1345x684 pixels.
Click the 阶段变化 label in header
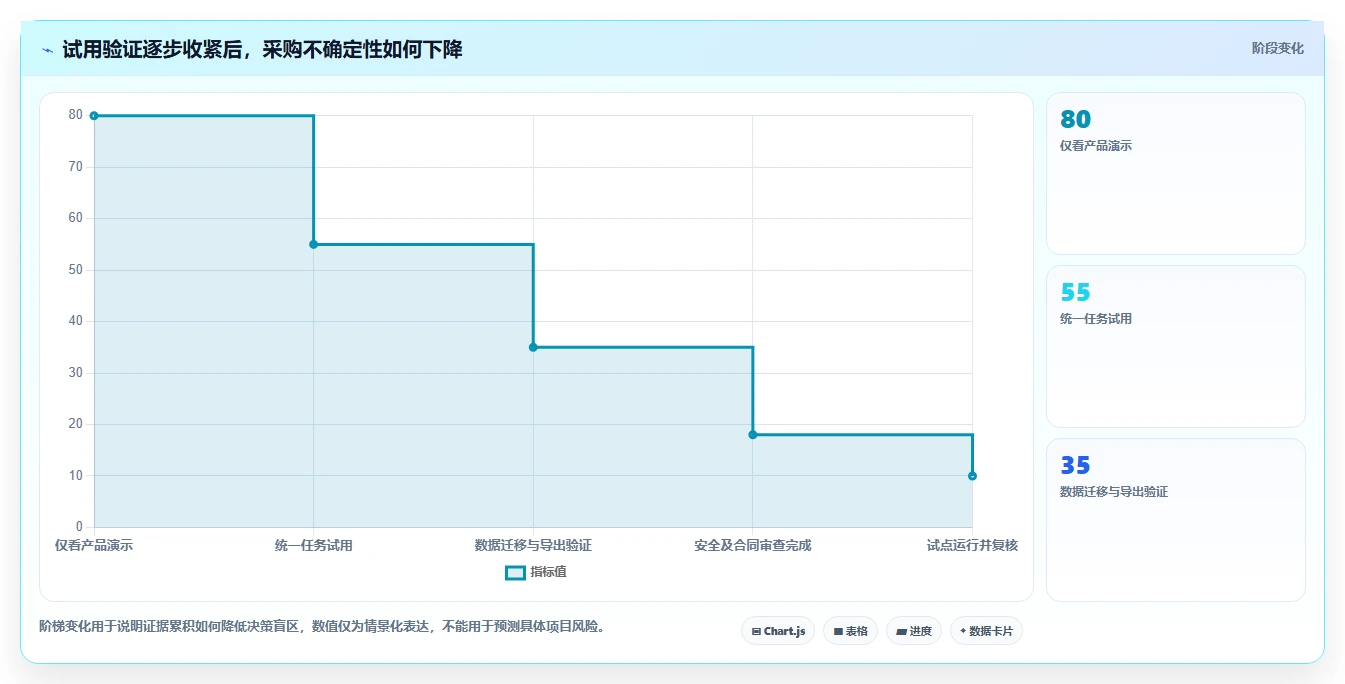click(1277, 48)
